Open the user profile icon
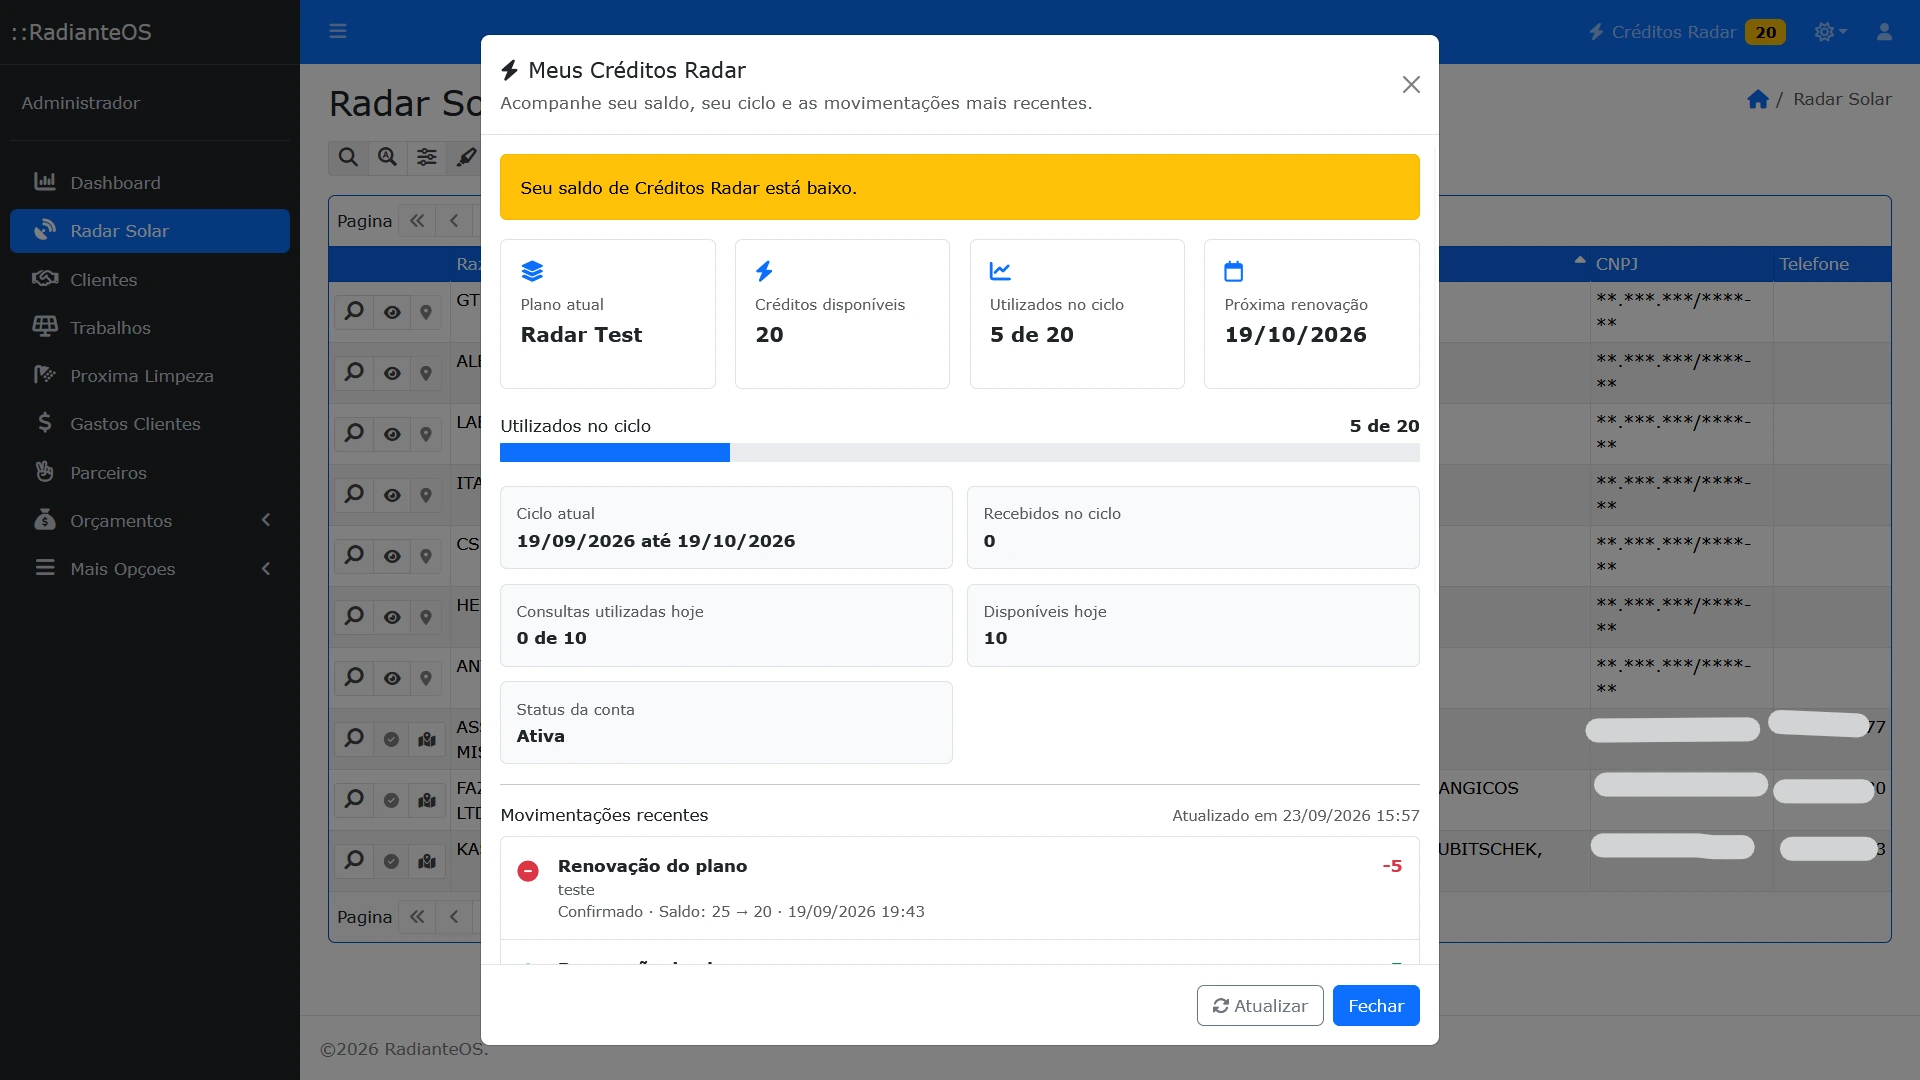The height and width of the screenshot is (1080, 1920). click(1884, 32)
